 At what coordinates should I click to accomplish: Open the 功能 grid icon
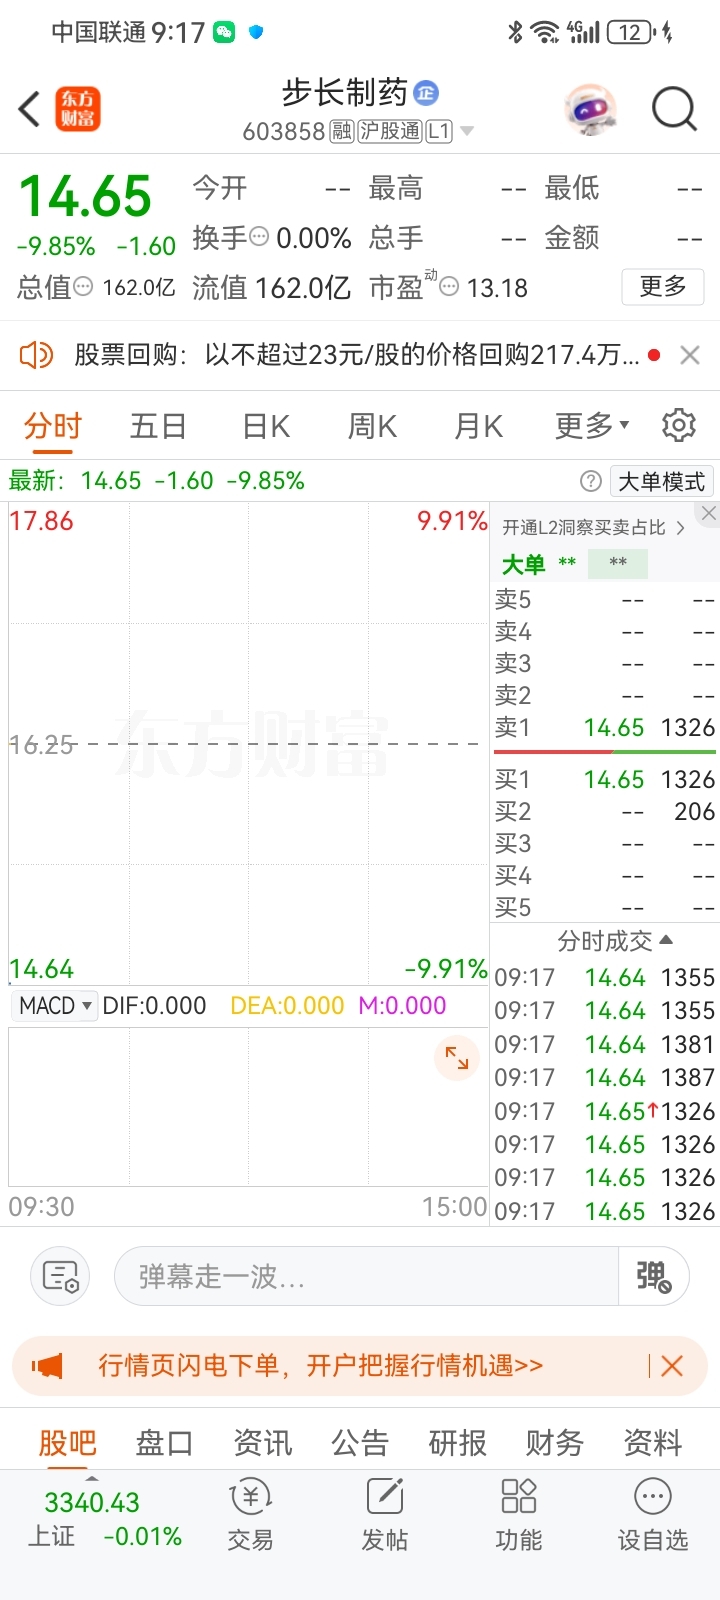[x=519, y=1497]
